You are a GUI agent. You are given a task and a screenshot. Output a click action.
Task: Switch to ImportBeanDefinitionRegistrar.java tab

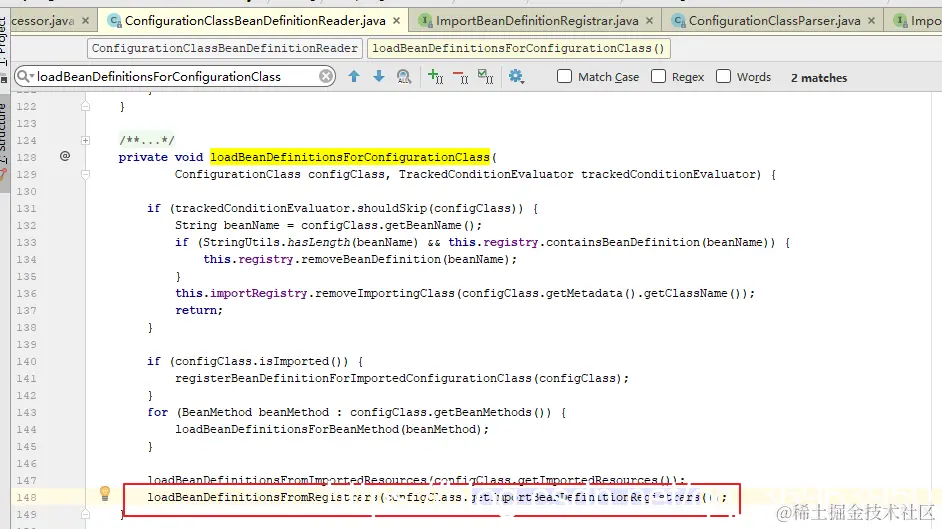[536, 20]
